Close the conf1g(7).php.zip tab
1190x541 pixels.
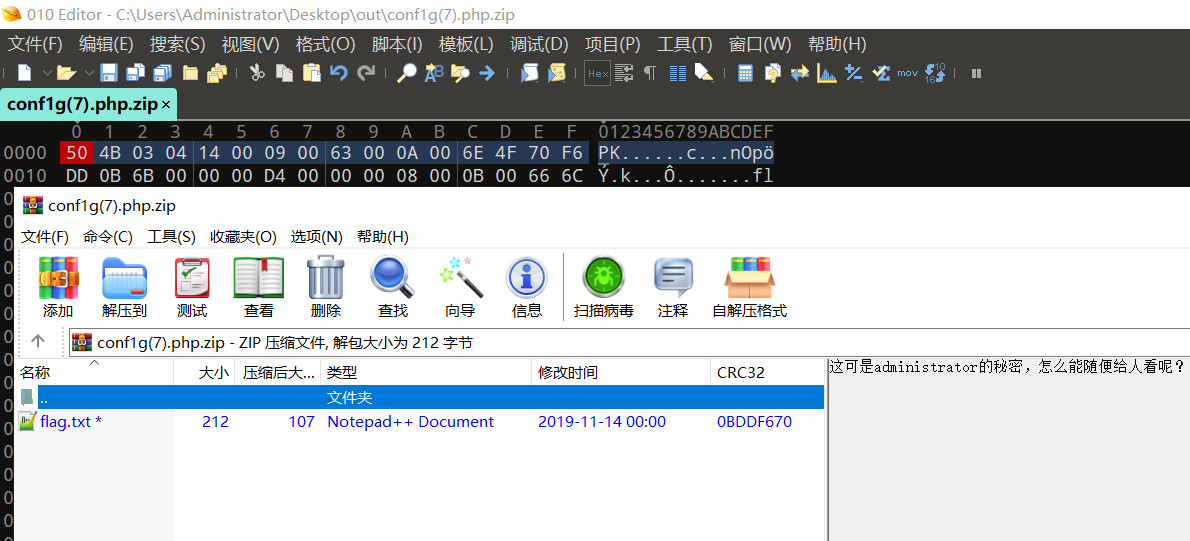coord(166,104)
